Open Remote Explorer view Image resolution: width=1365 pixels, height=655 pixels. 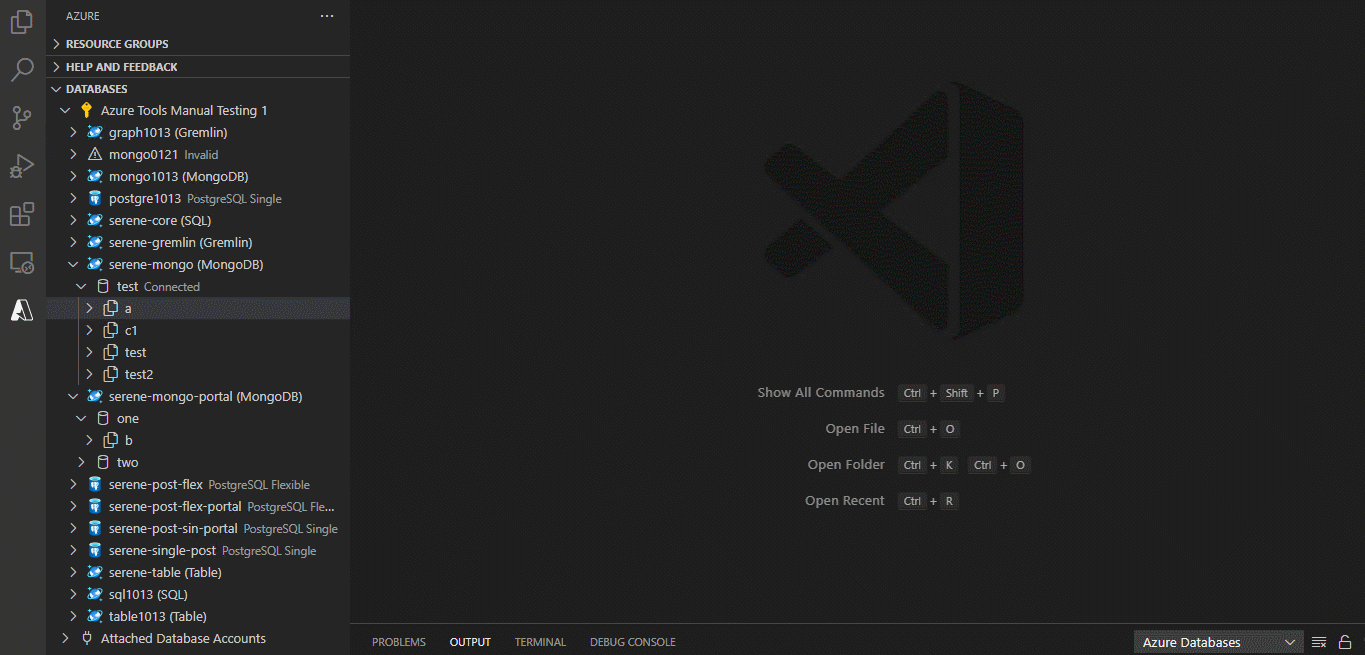coord(22,263)
